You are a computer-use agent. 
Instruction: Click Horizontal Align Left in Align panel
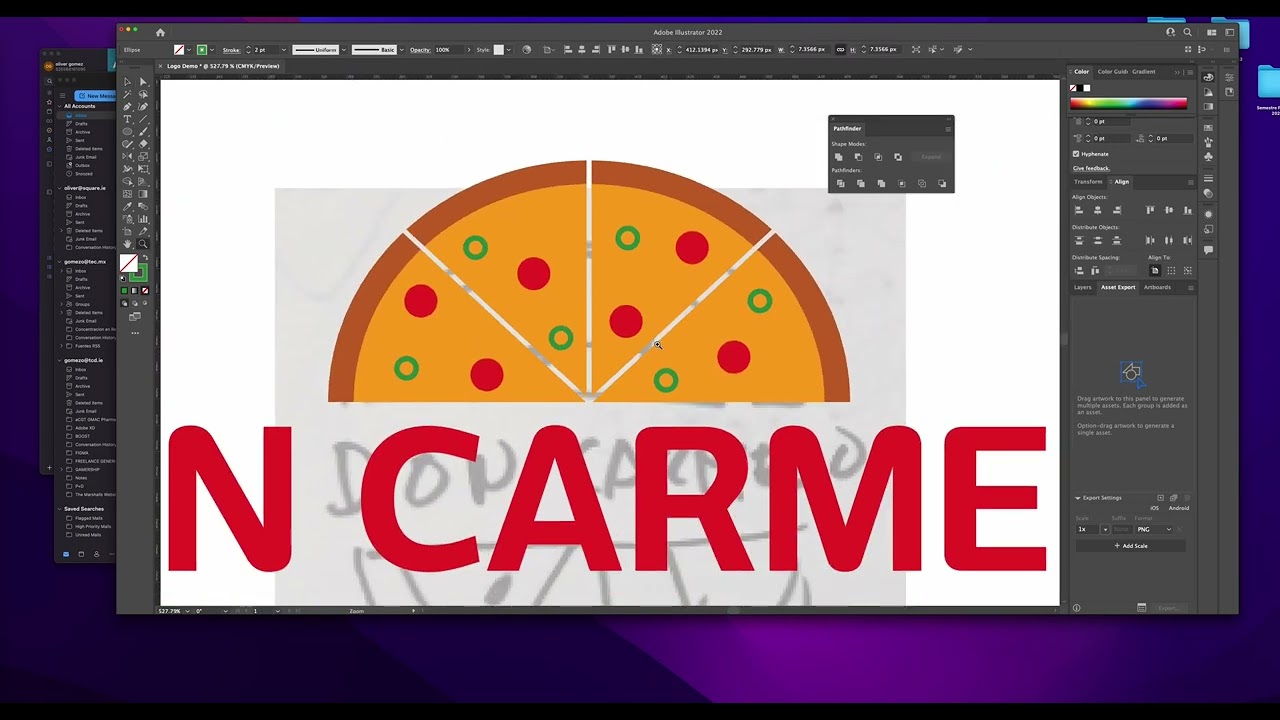tap(1079, 210)
